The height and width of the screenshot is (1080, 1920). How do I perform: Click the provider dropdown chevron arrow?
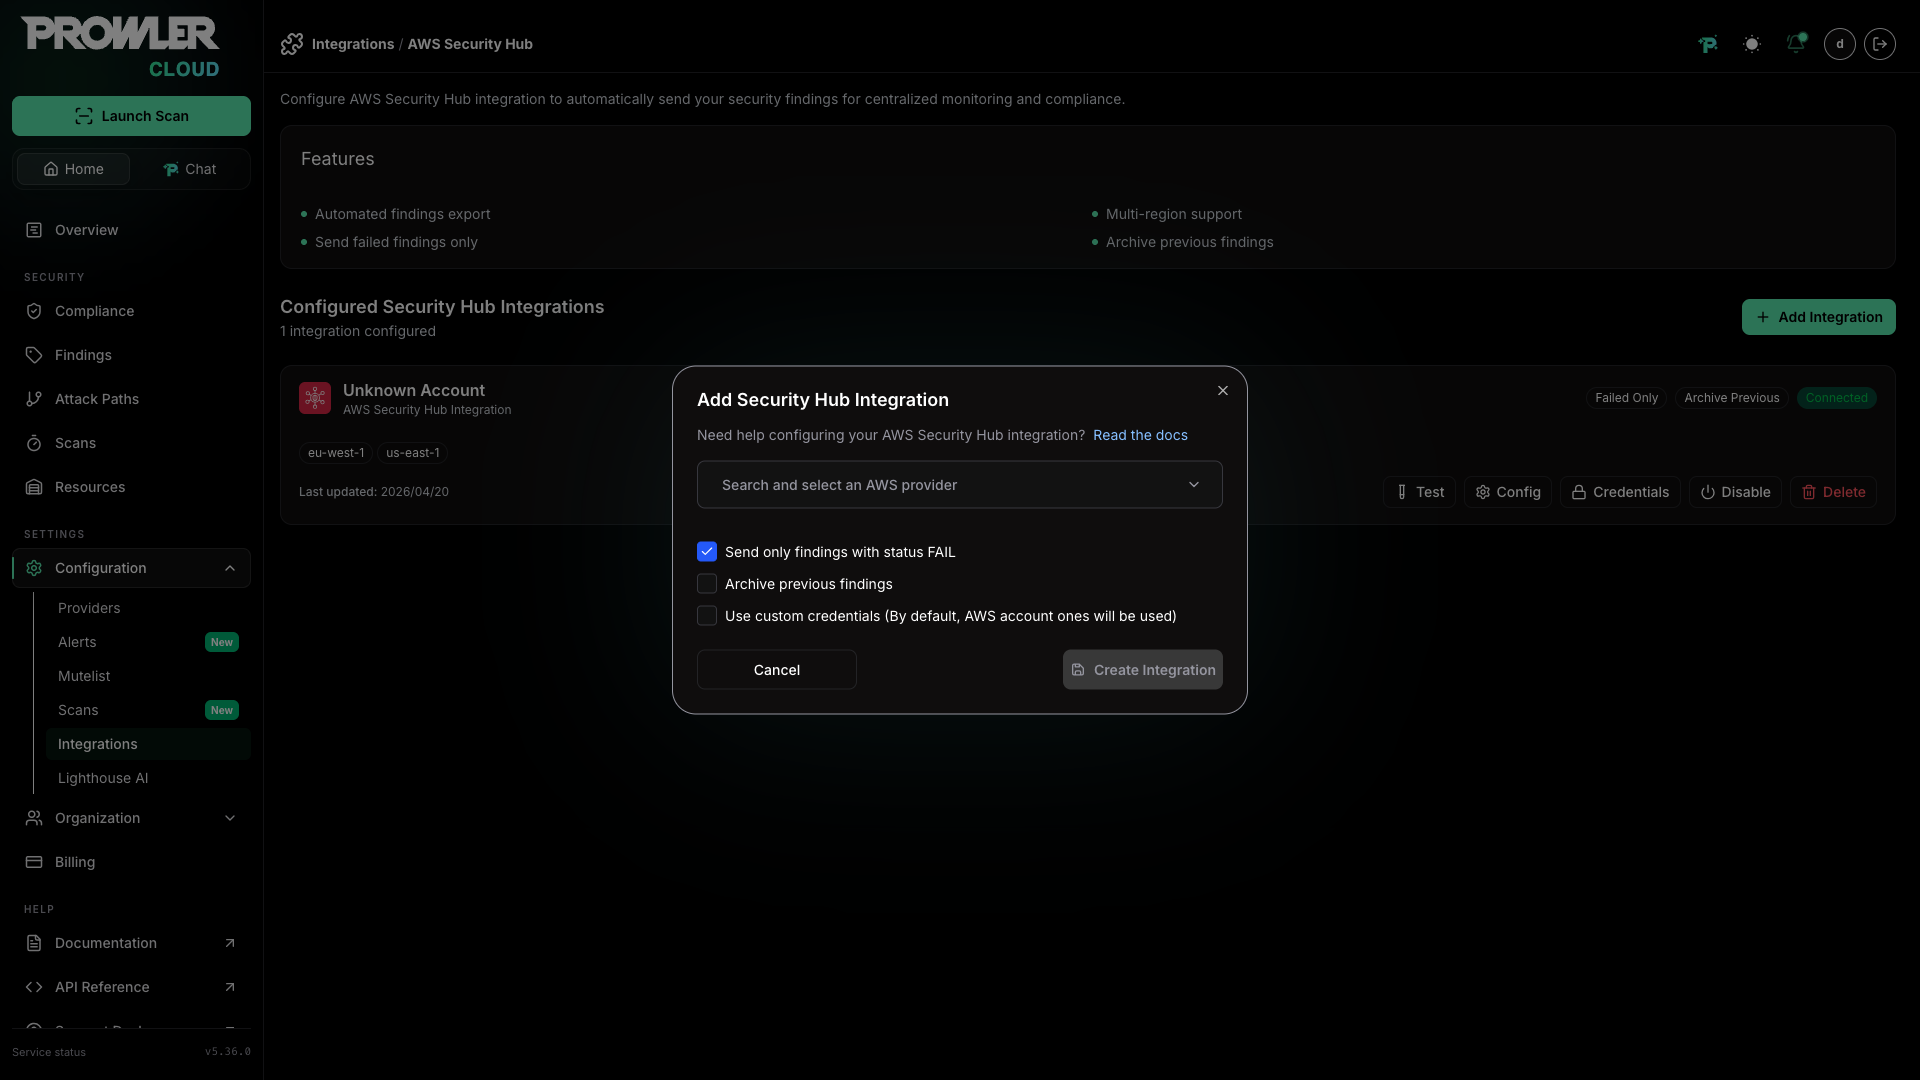click(x=1194, y=485)
